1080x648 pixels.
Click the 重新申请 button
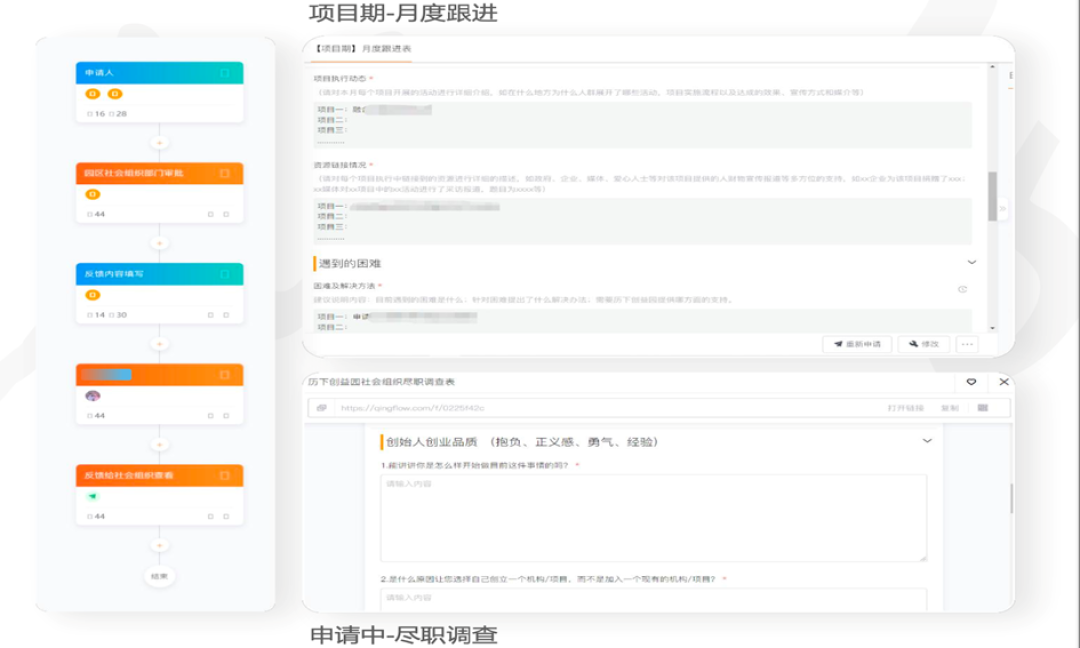(857, 344)
